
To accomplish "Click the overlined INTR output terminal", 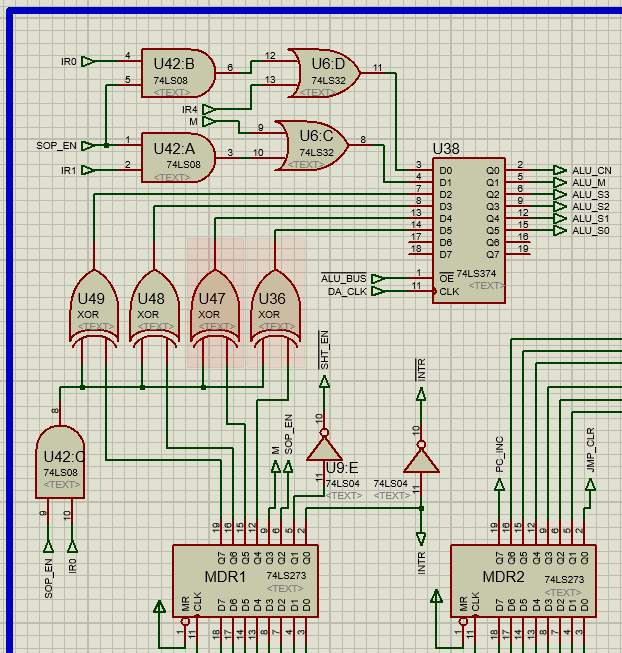I will pos(421,394).
